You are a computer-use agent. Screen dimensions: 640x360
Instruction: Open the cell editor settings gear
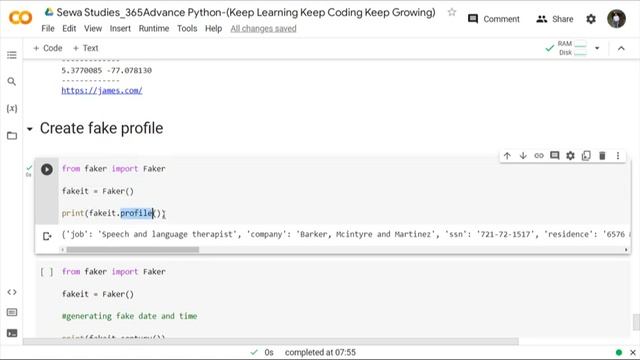(x=570, y=156)
